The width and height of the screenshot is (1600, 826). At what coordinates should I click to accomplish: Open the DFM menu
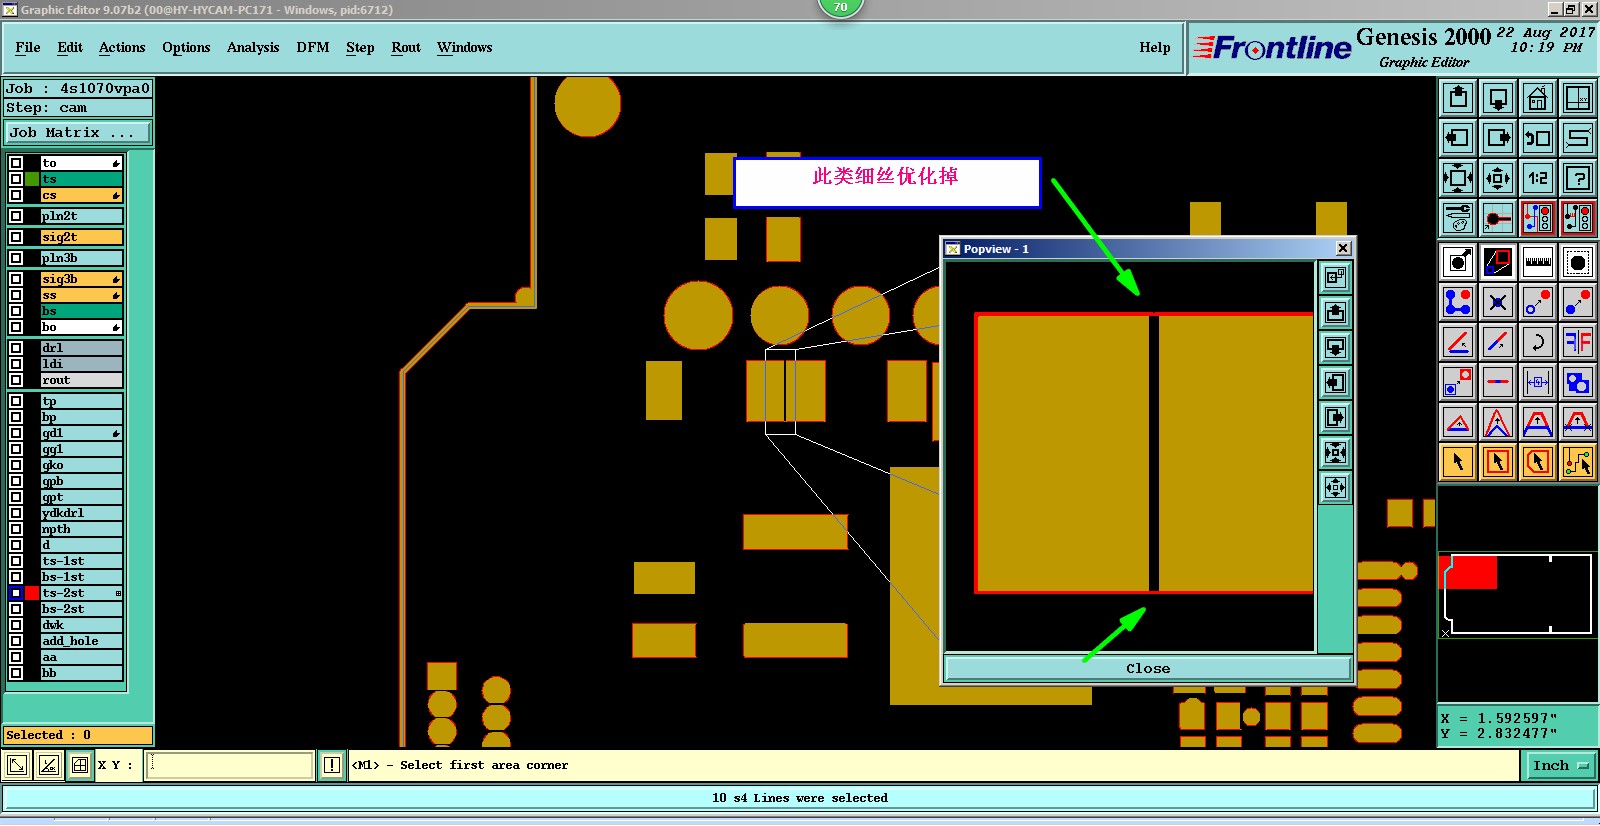313,47
